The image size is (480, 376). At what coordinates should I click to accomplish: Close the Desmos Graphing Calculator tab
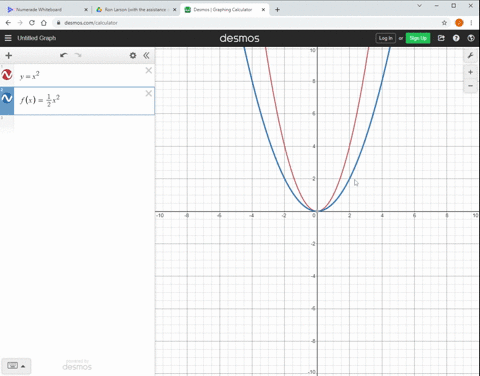(263, 10)
